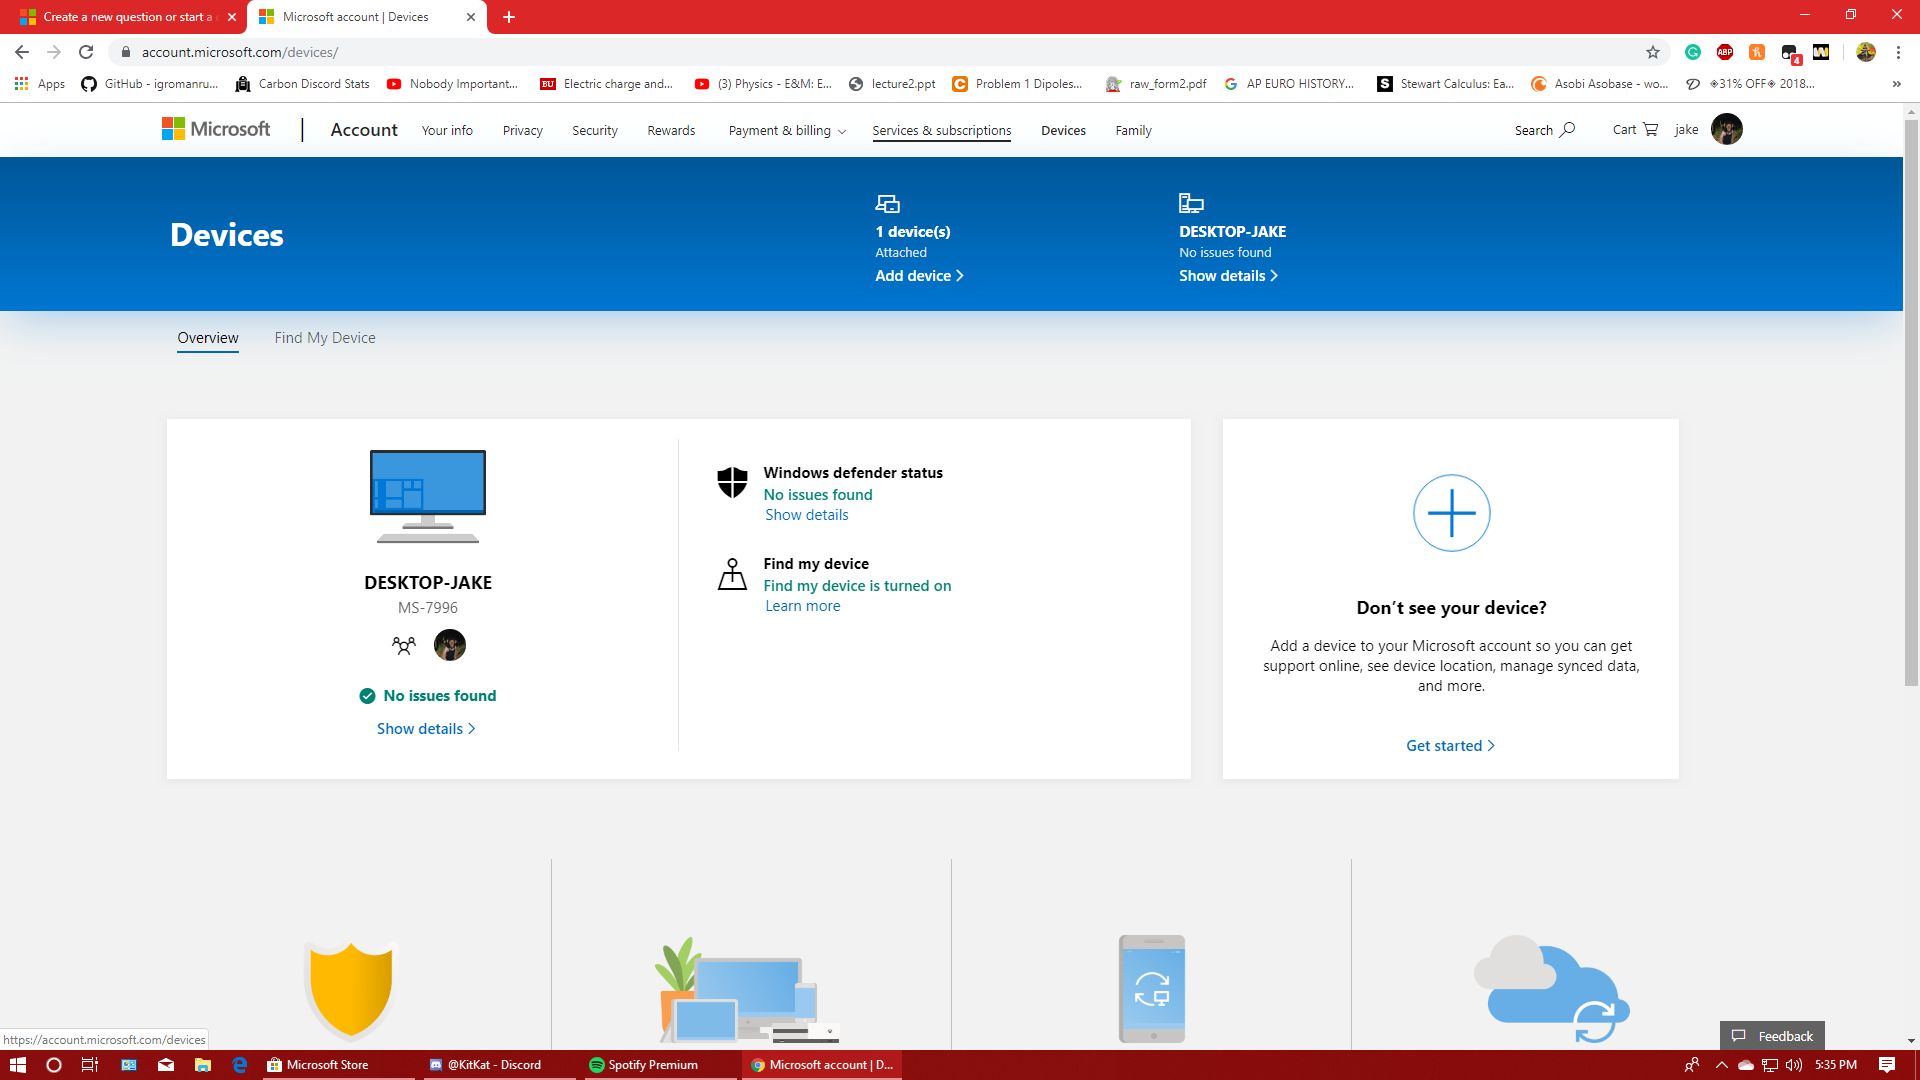This screenshot has height=1080, width=1920.
Task: Open File Explorer from taskbar
Action: click(203, 1065)
